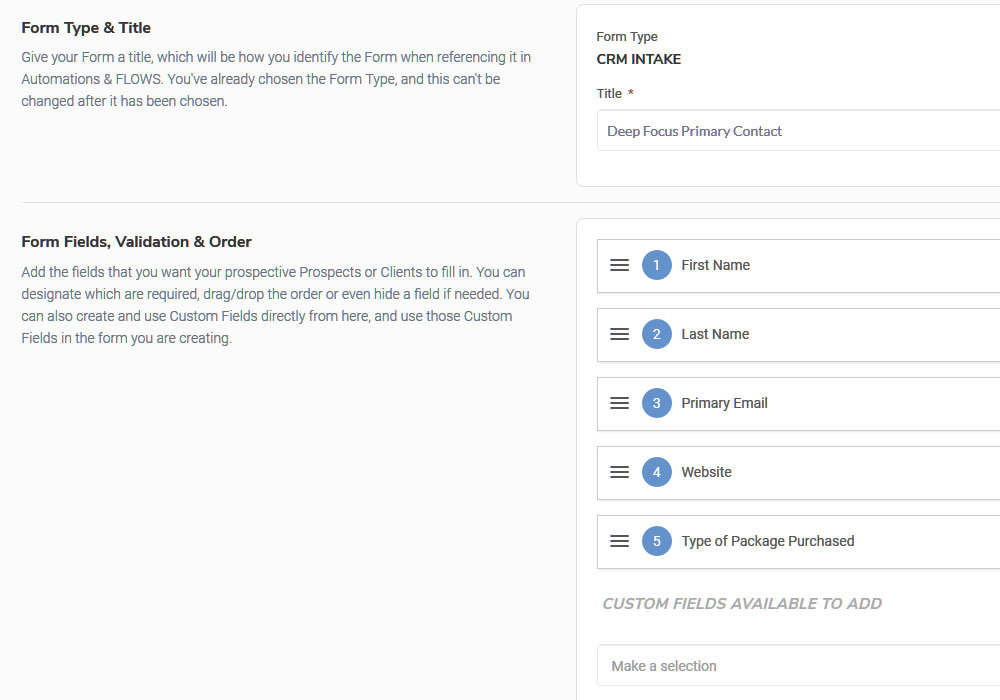
Task: Click into the Title input field
Action: pos(798,131)
